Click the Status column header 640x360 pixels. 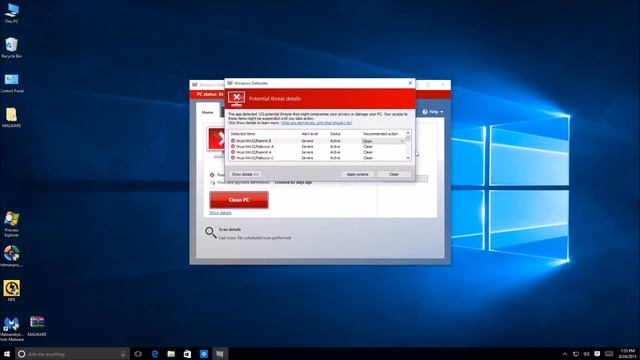click(x=335, y=134)
